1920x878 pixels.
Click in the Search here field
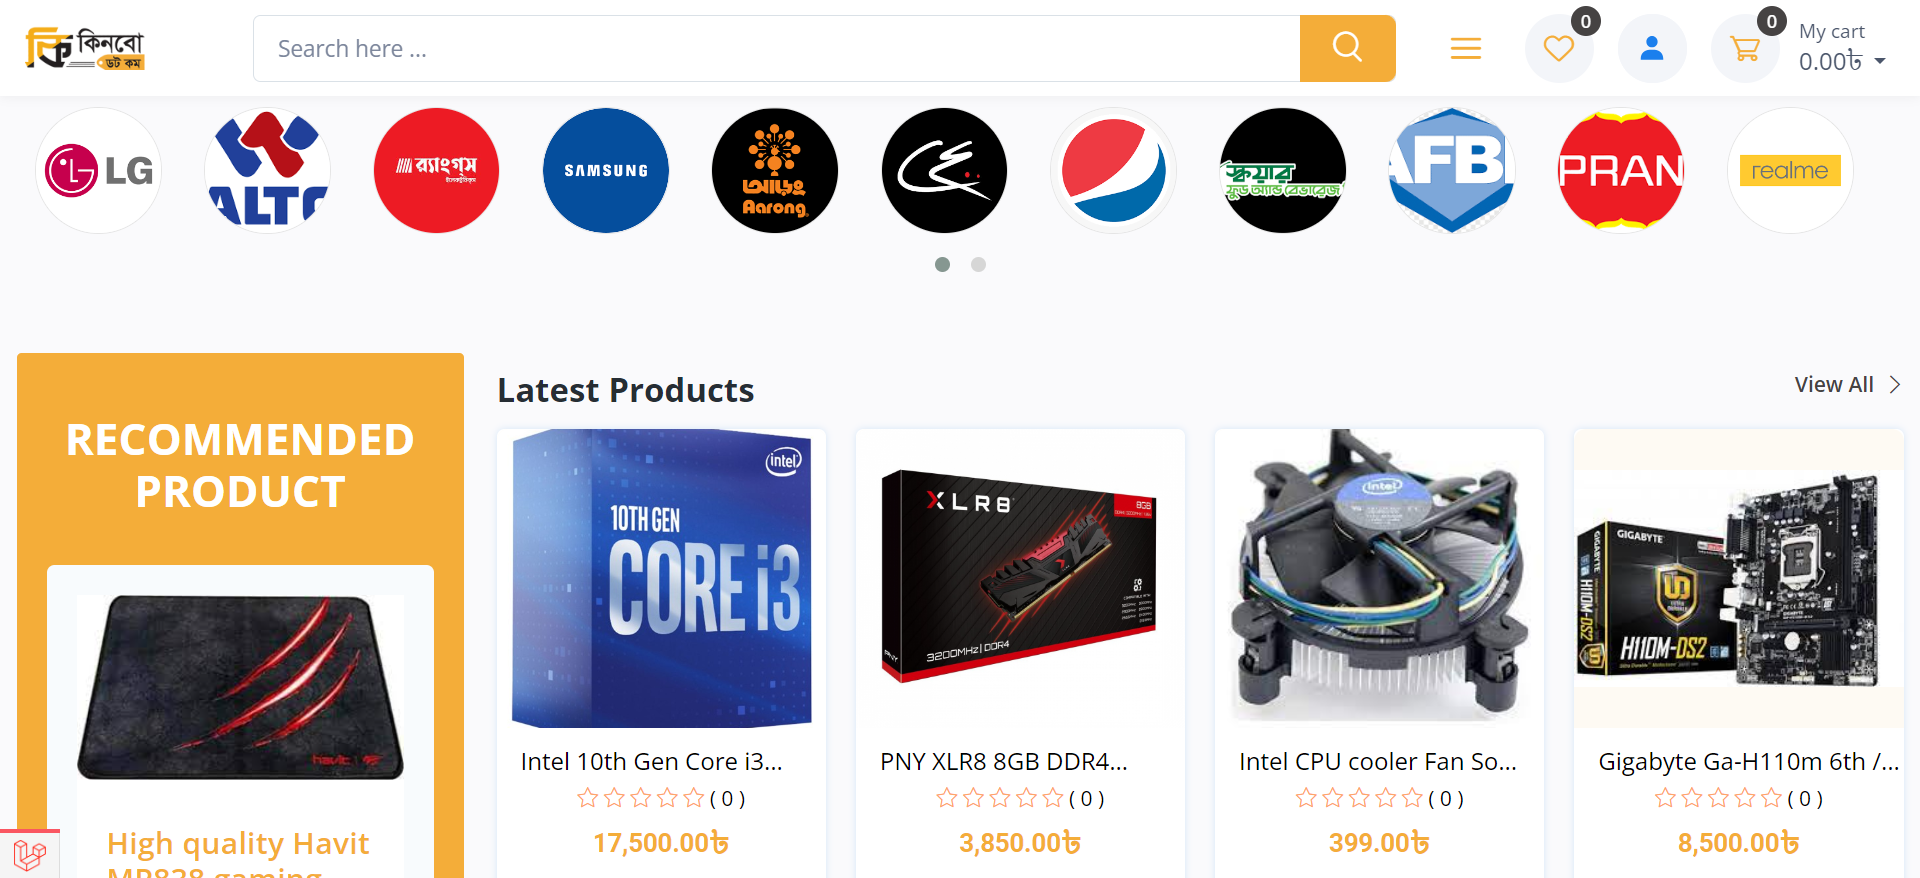pyautogui.click(x=777, y=48)
